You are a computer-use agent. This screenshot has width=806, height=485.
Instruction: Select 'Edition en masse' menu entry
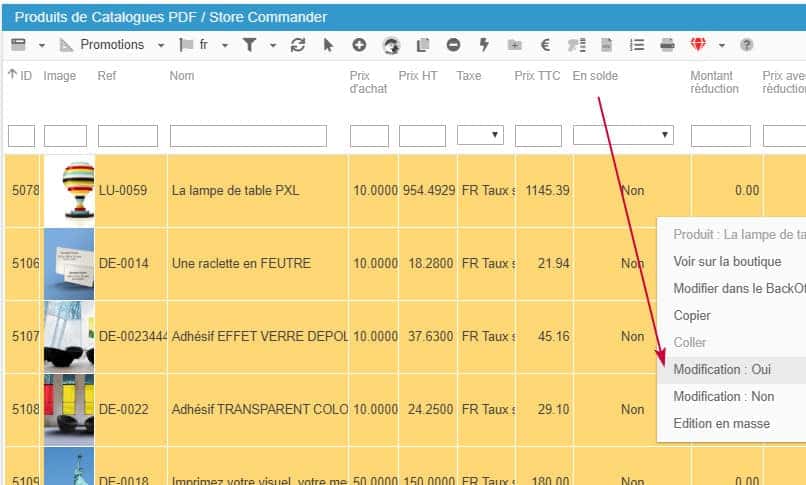721,423
